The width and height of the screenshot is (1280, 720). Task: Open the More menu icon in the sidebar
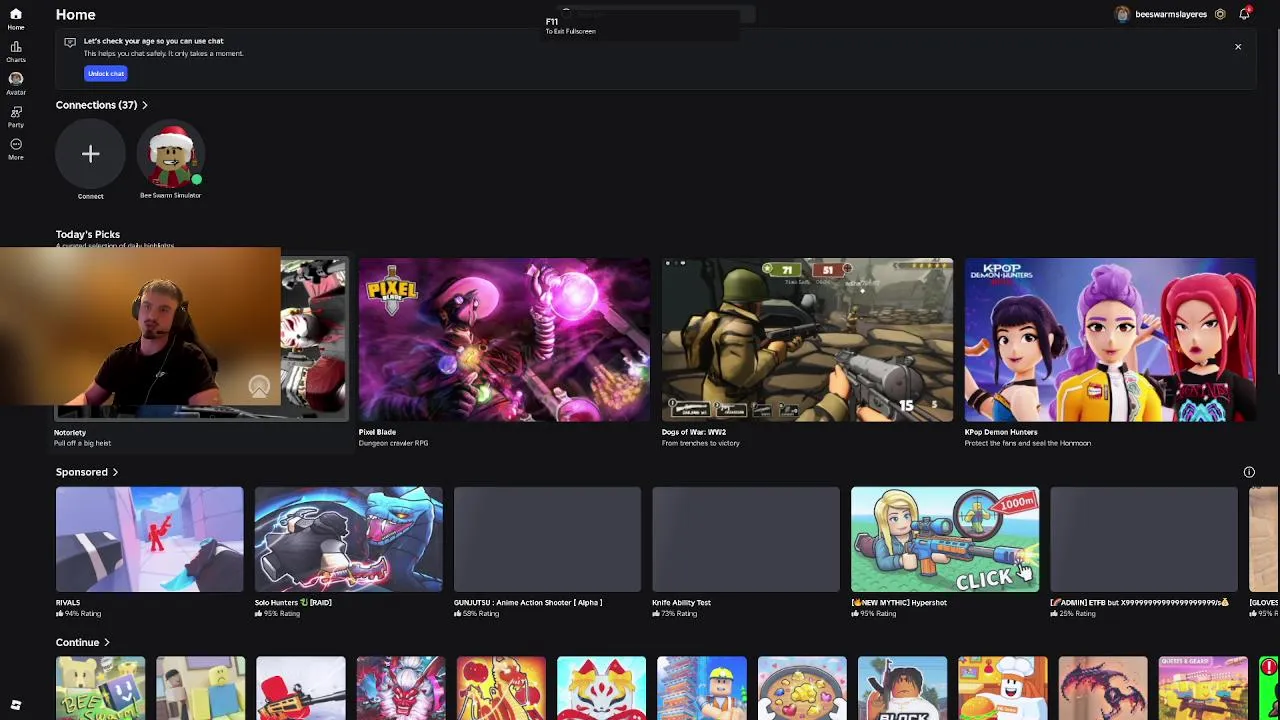tap(16, 144)
